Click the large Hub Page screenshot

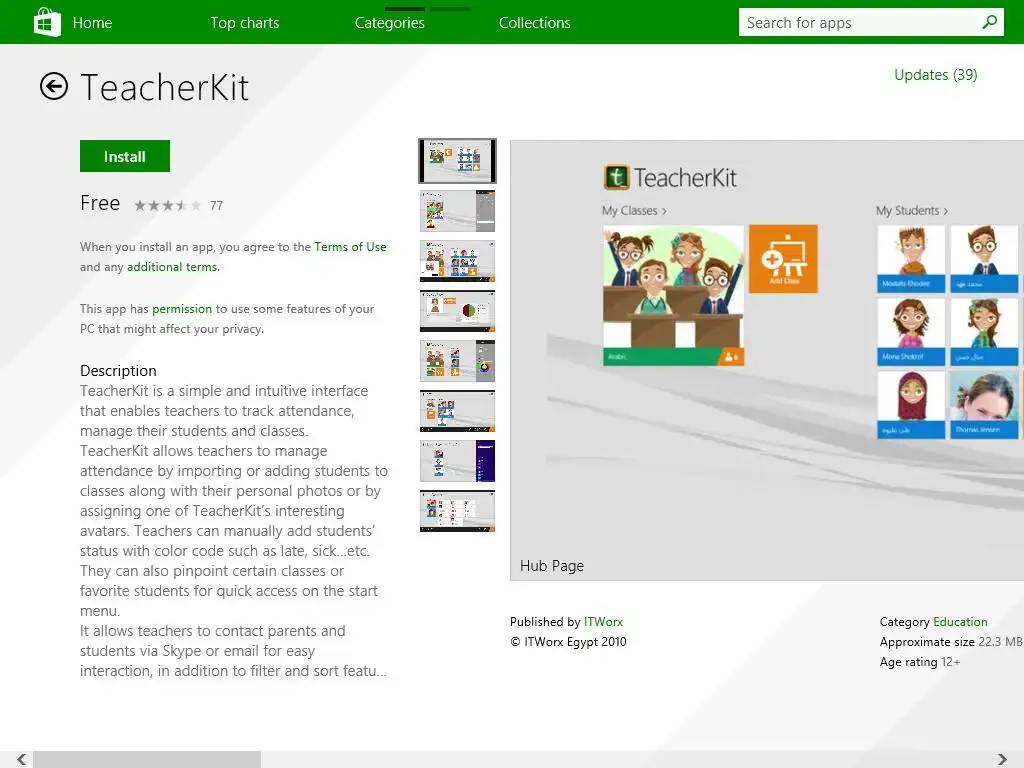click(x=767, y=360)
